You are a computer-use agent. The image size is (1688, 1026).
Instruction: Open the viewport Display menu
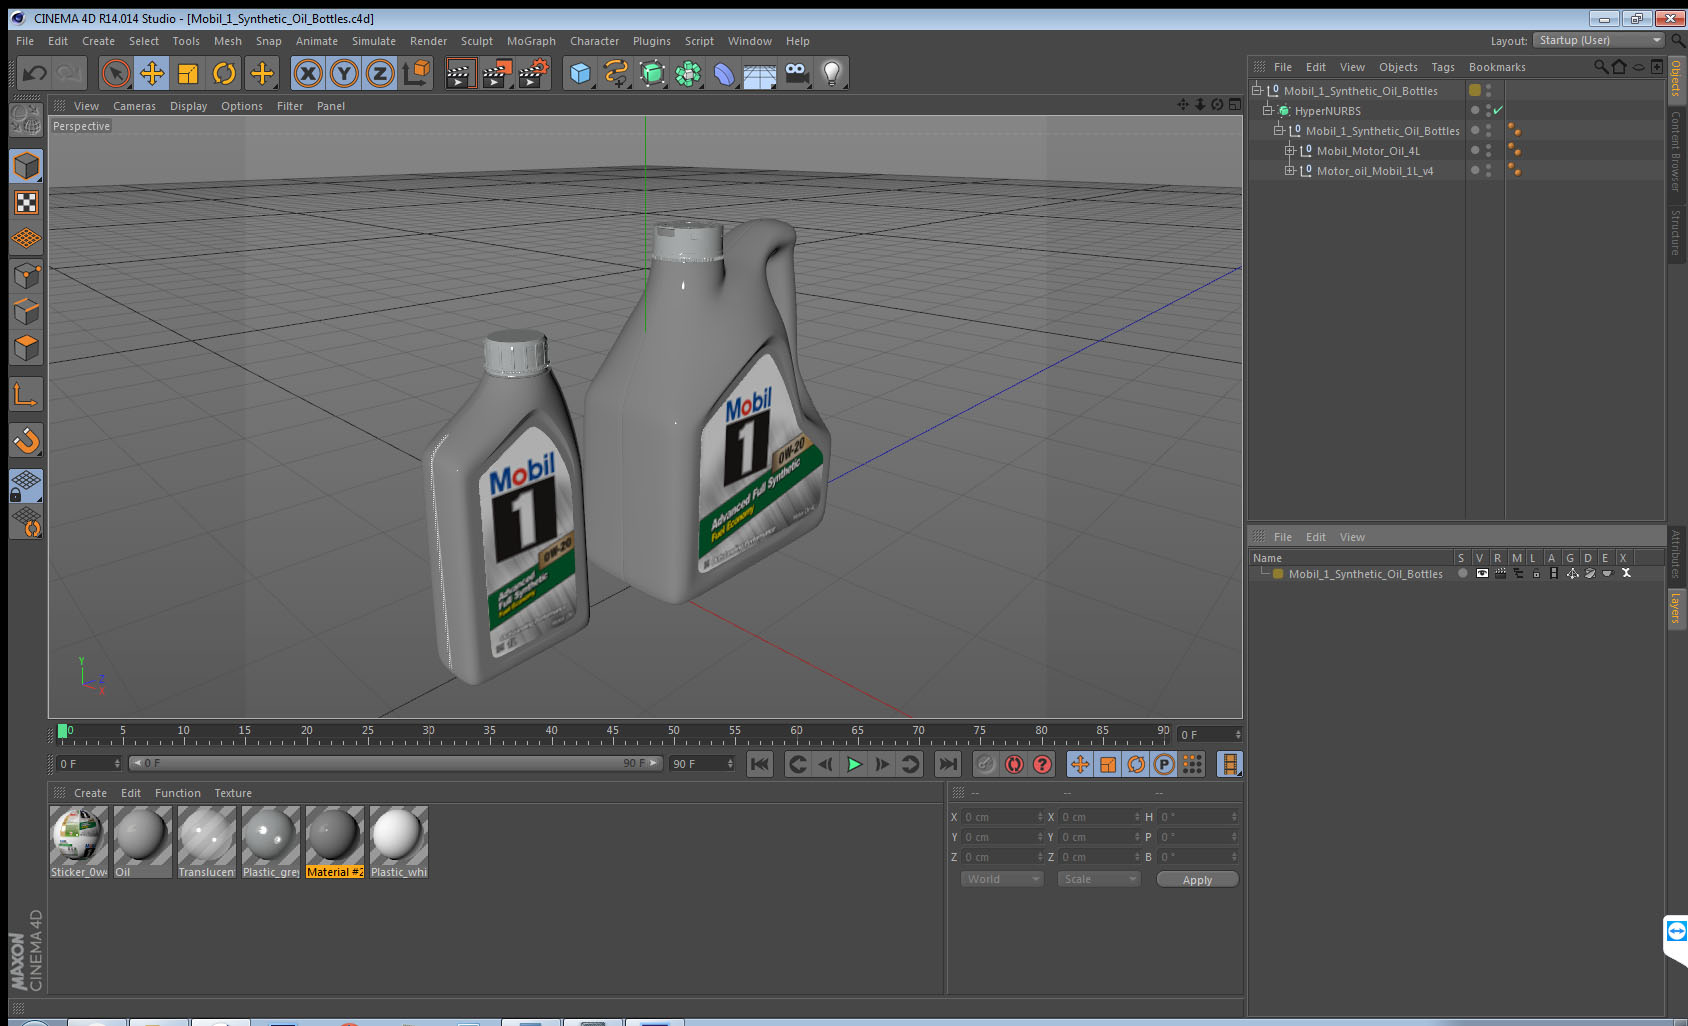pos(188,106)
